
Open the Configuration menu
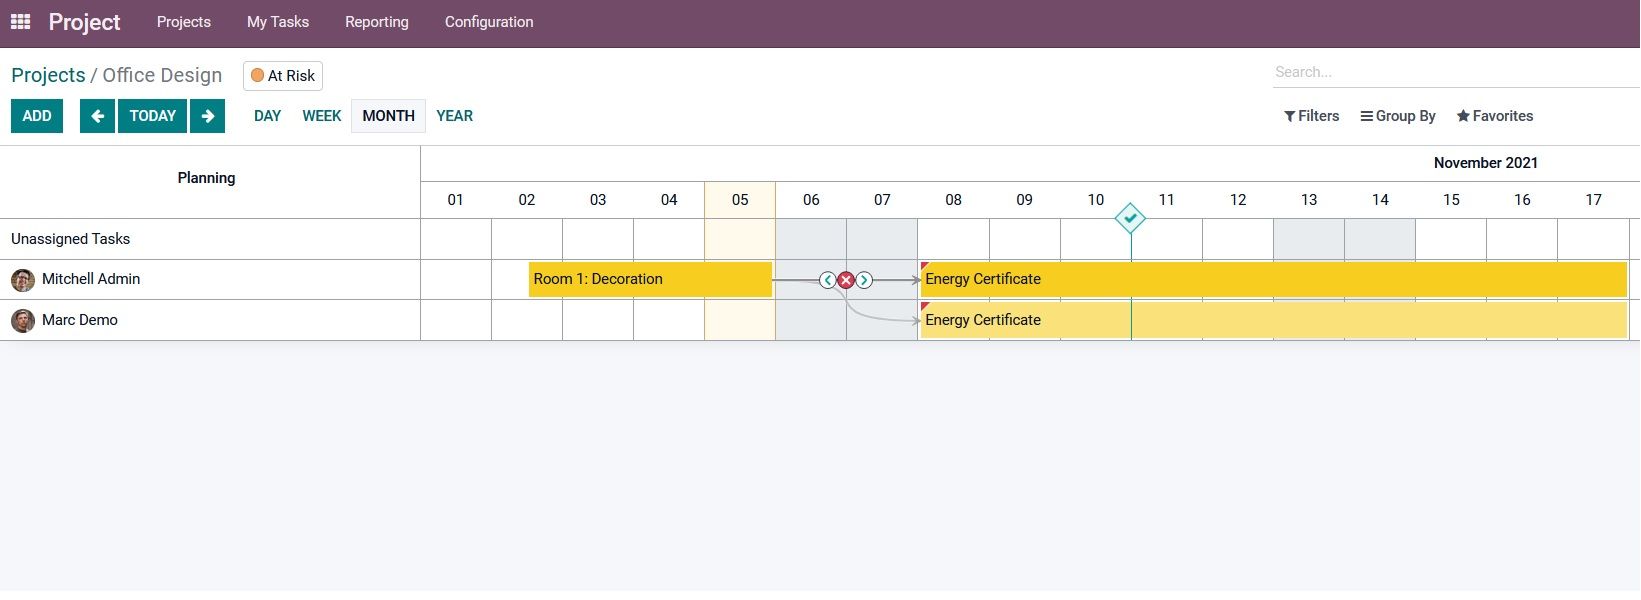pos(489,22)
